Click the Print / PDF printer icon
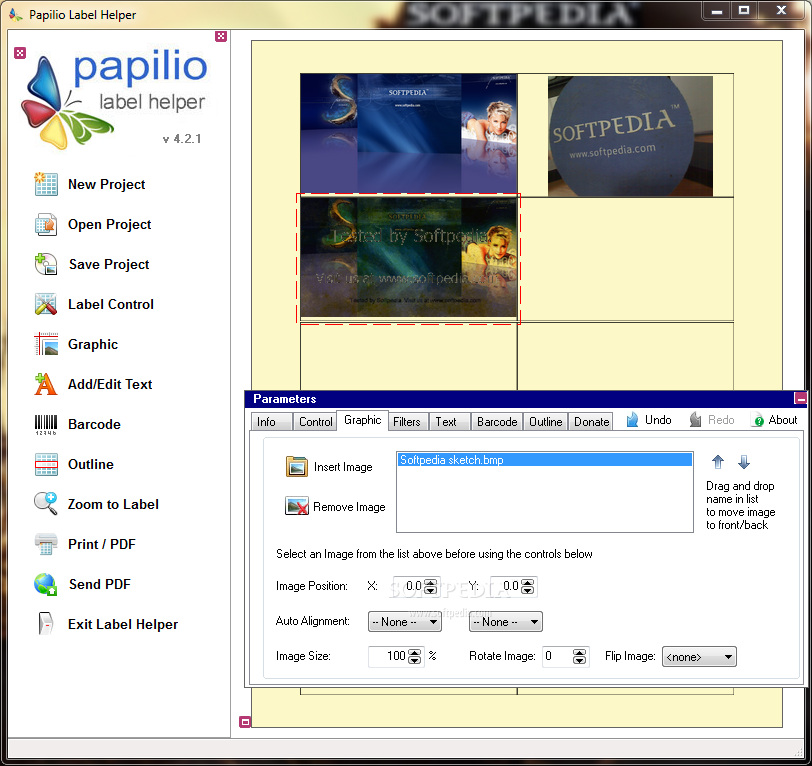Image resolution: width=812 pixels, height=766 pixels. tap(46, 544)
